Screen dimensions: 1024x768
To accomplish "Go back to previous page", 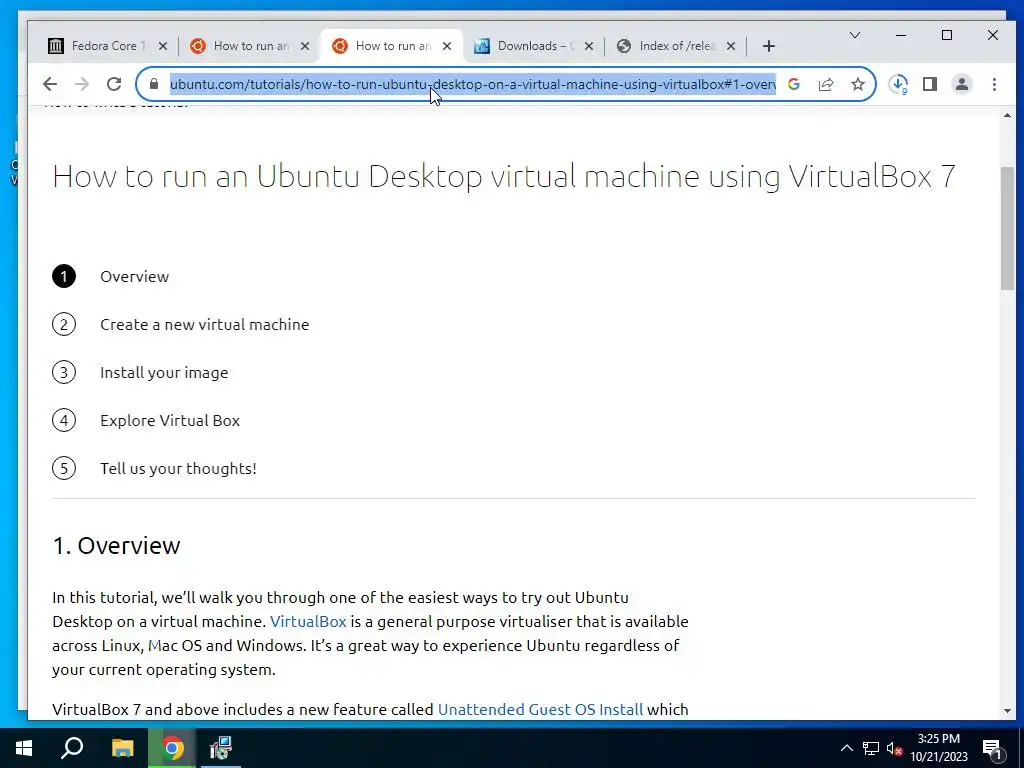I will pos(50,84).
